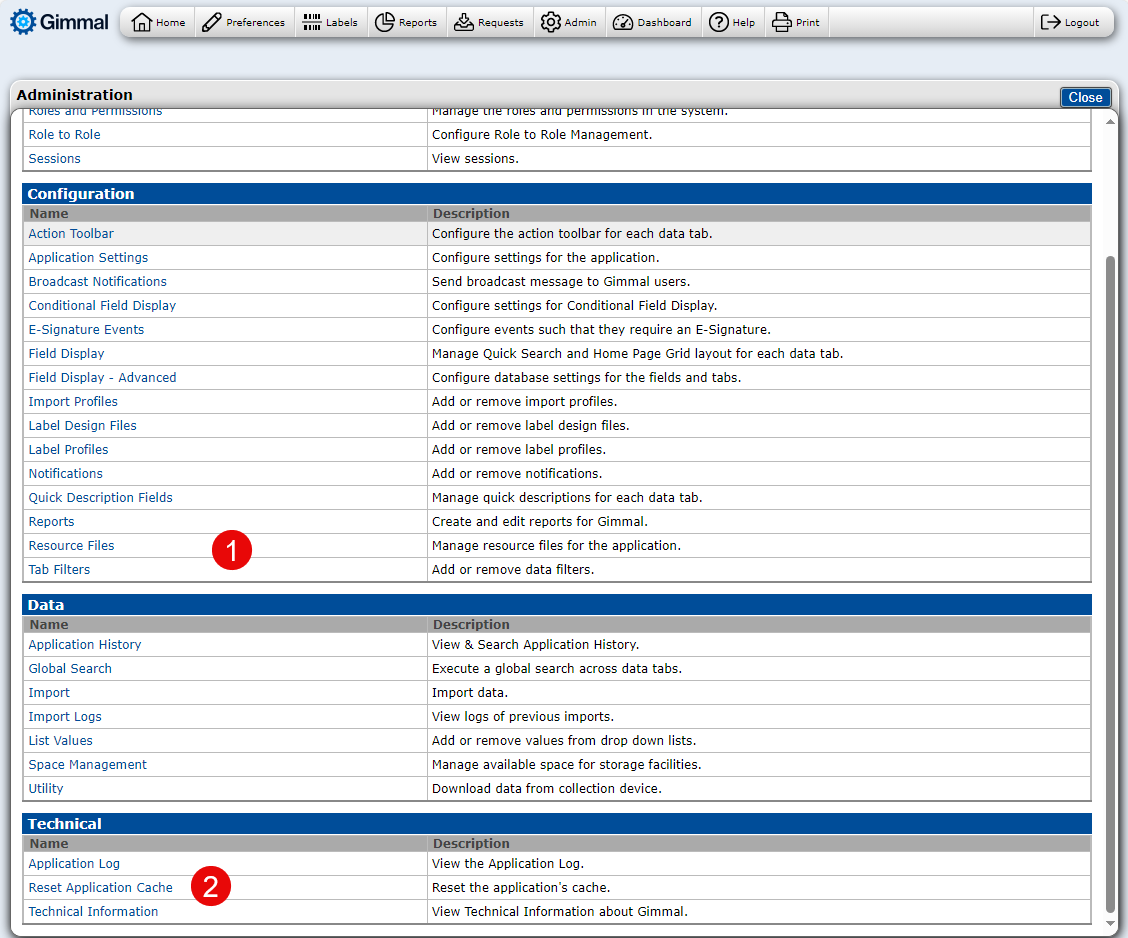Click the Print printer icon

coord(782,22)
